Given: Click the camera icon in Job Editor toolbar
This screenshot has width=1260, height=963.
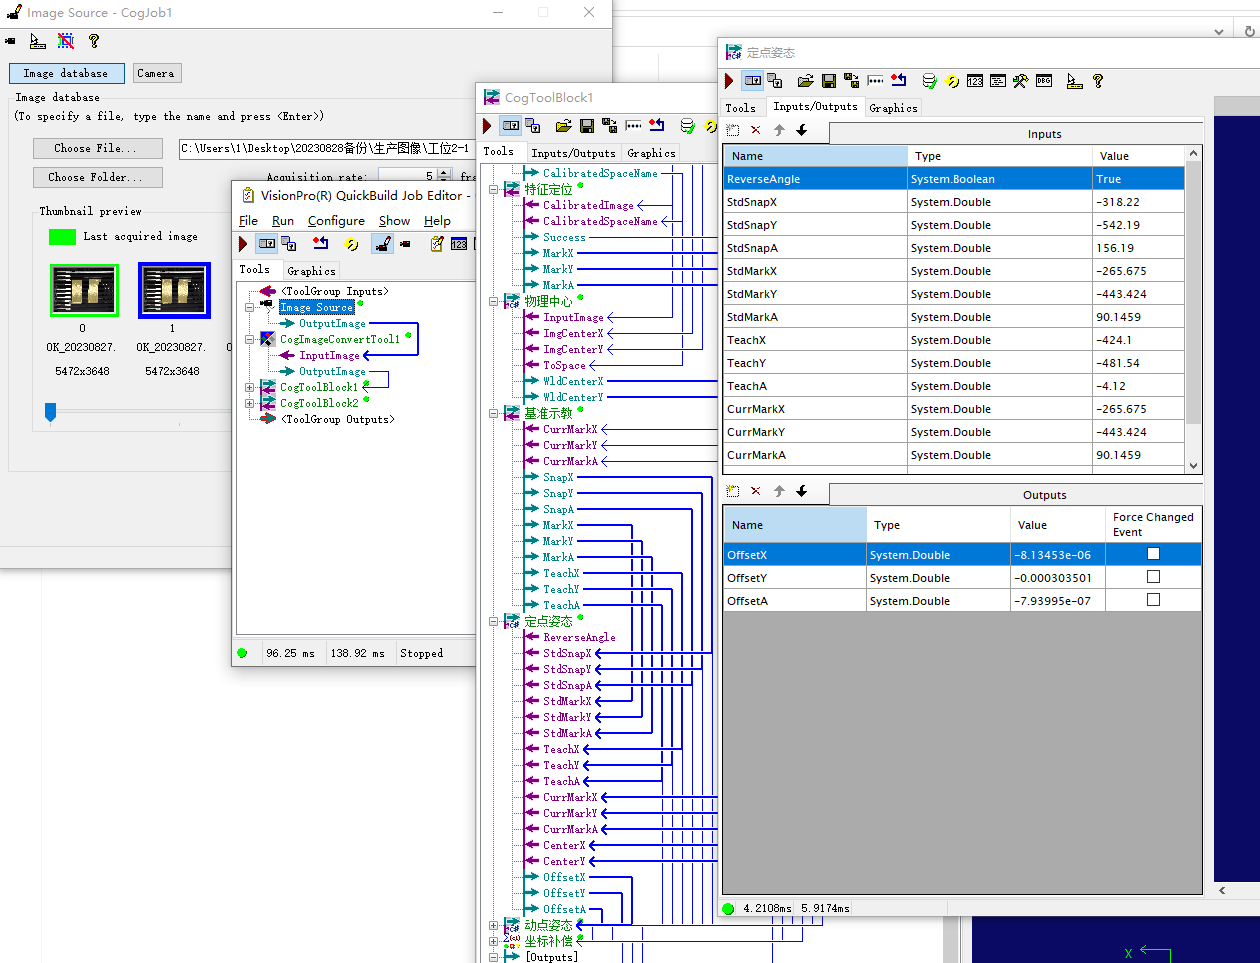Looking at the screenshot, I should click(405, 244).
